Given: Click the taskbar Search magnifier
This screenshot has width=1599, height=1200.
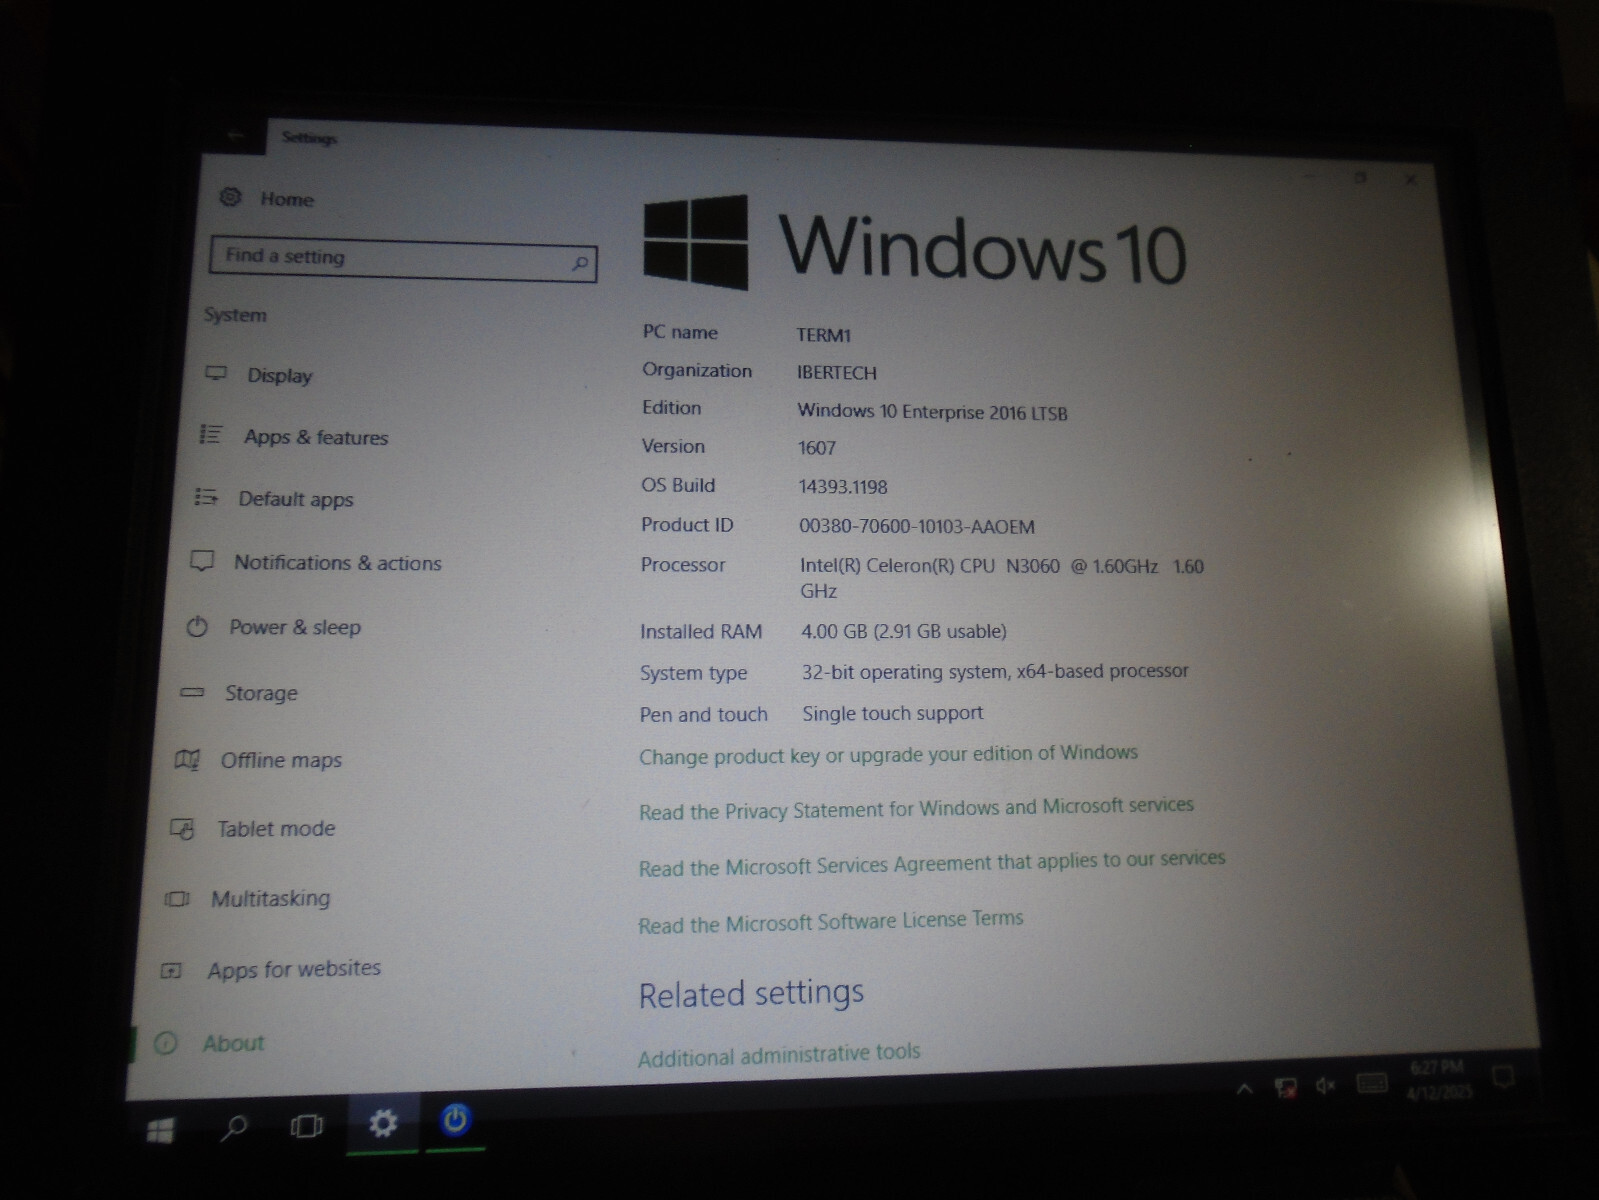Looking at the screenshot, I should [x=234, y=1128].
